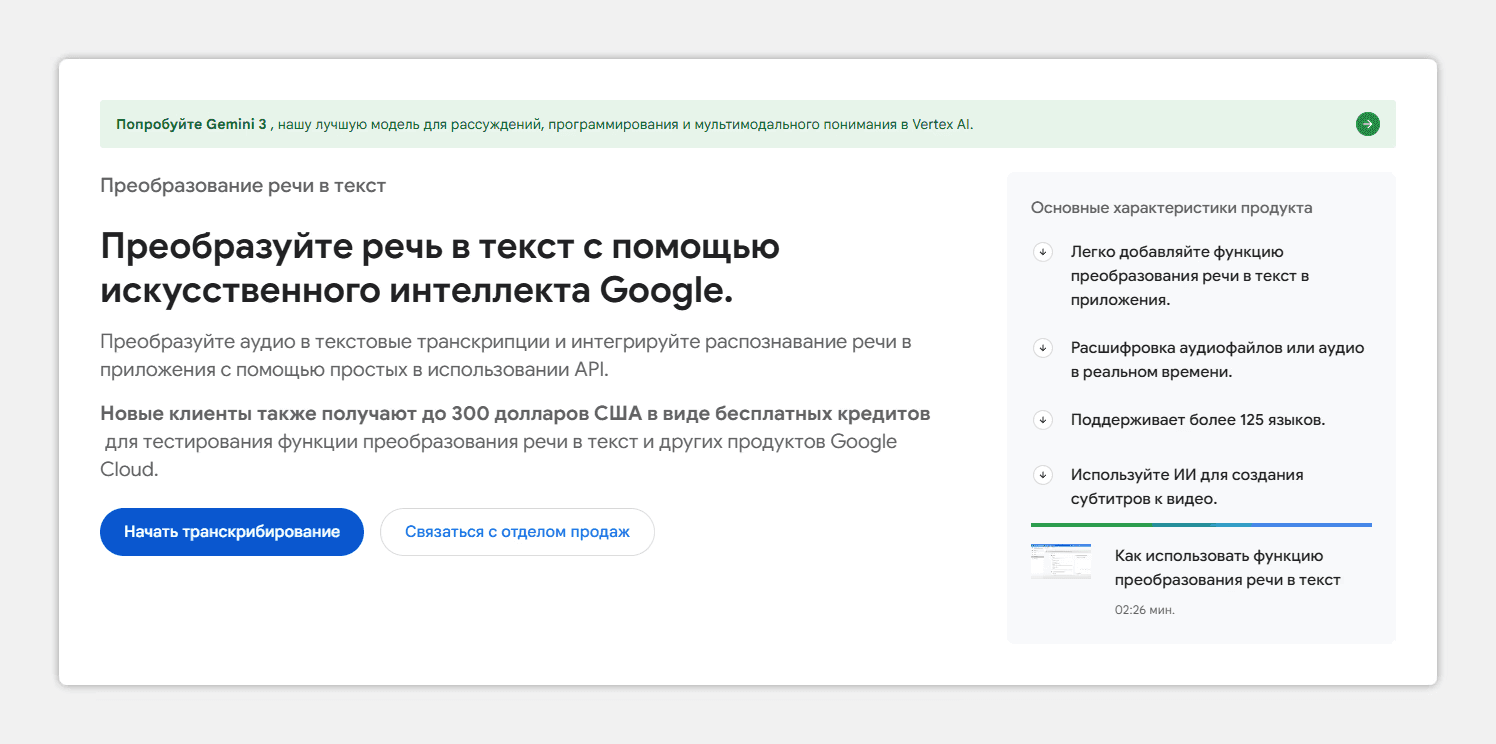
Task: Click 'Связаться с отделом продаж' button
Action: coord(517,532)
